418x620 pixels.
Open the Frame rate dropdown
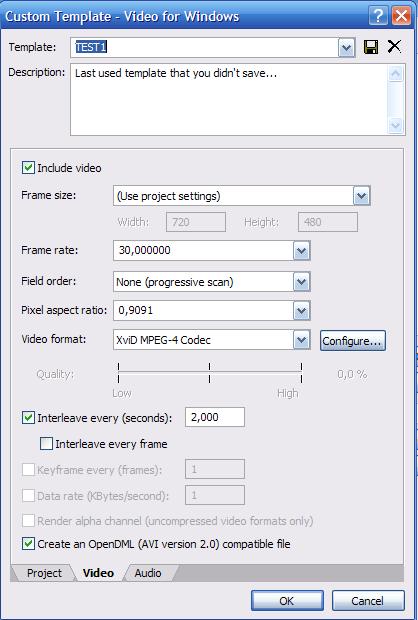[x=301, y=251]
